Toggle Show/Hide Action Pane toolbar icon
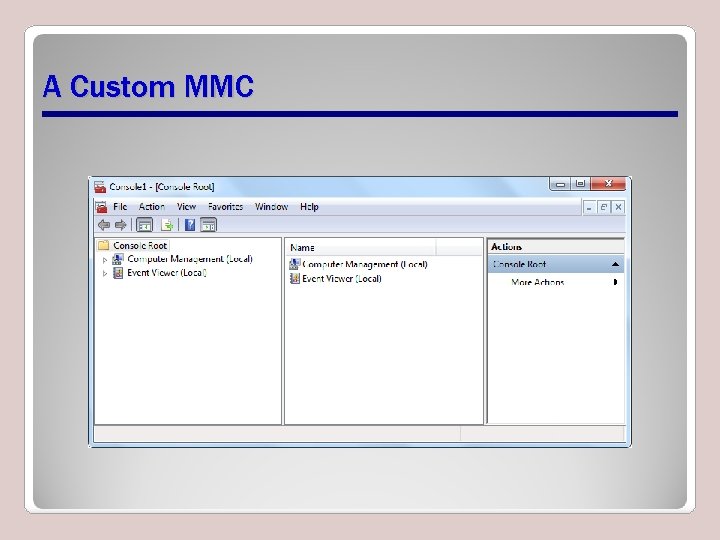720x540 pixels. point(208,225)
